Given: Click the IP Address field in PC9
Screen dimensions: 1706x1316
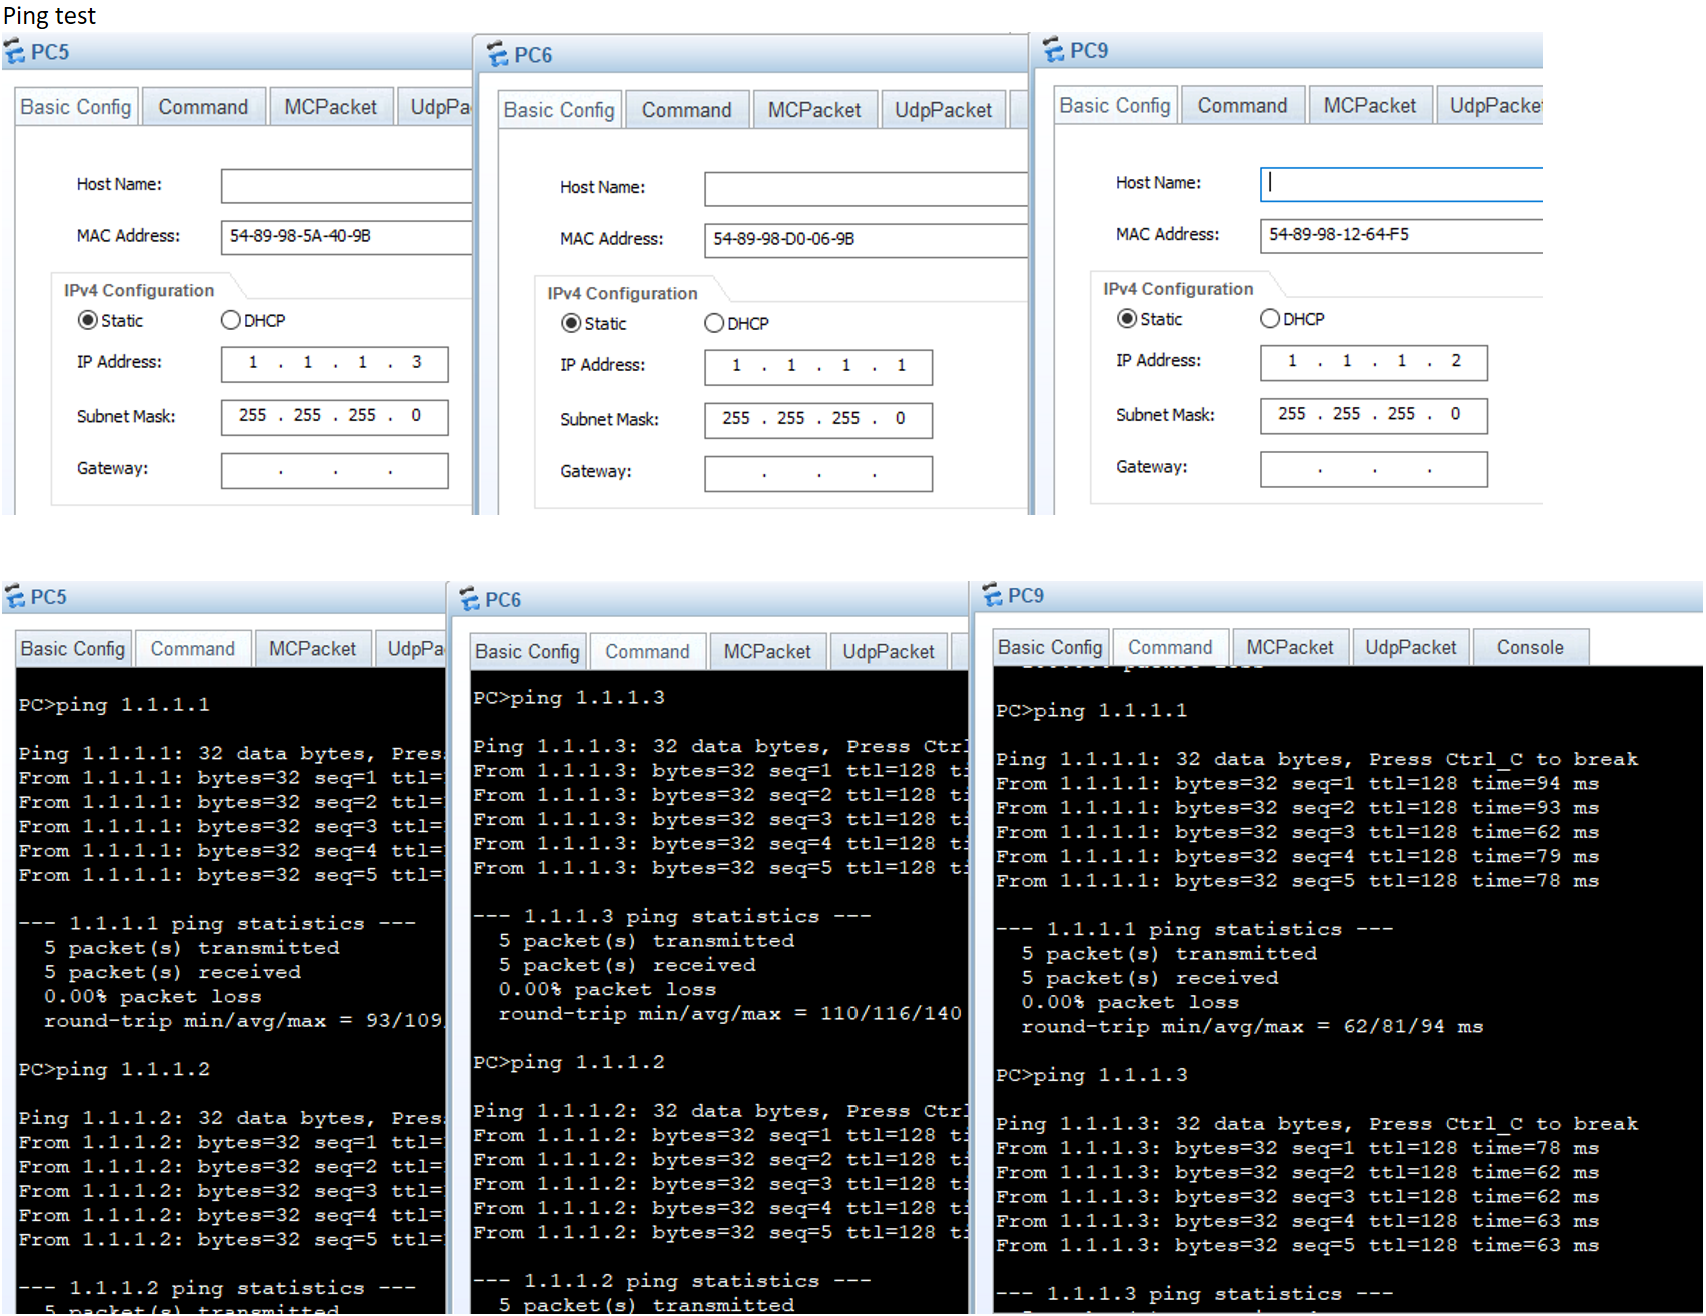Looking at the screenshot, I should (x=1374, y=362).
